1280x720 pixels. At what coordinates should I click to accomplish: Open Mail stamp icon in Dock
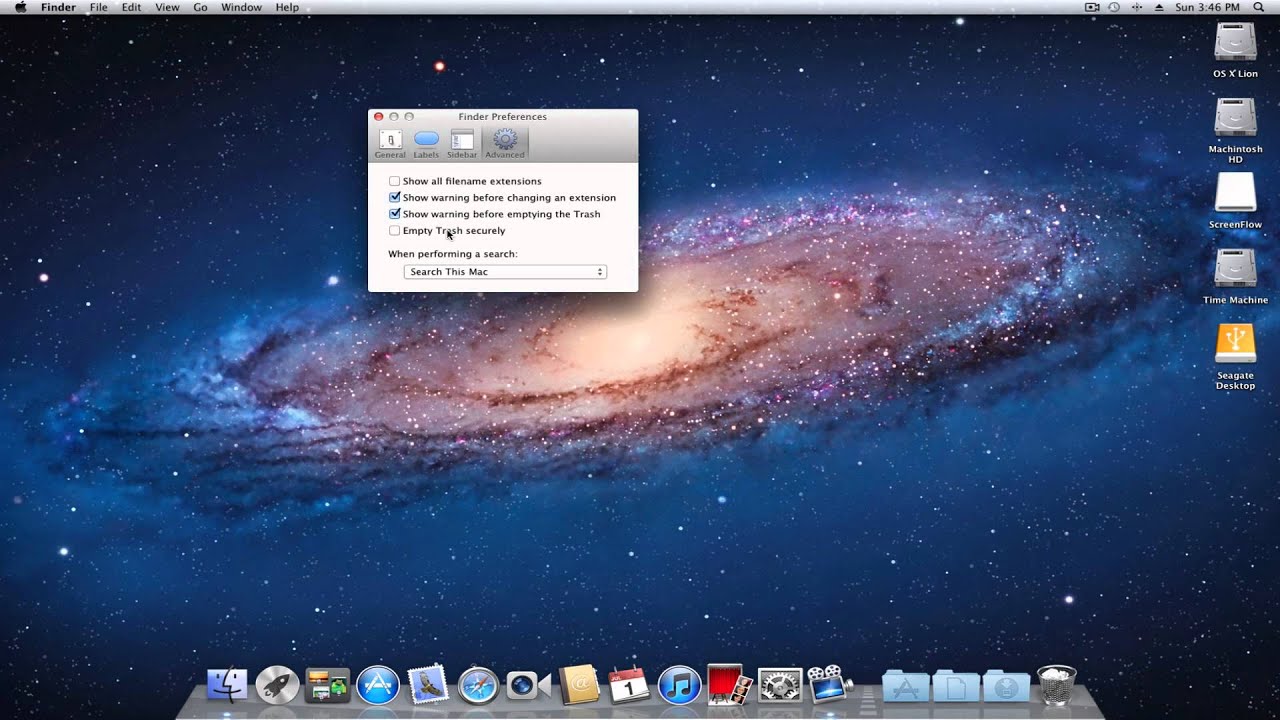[428, 685]
